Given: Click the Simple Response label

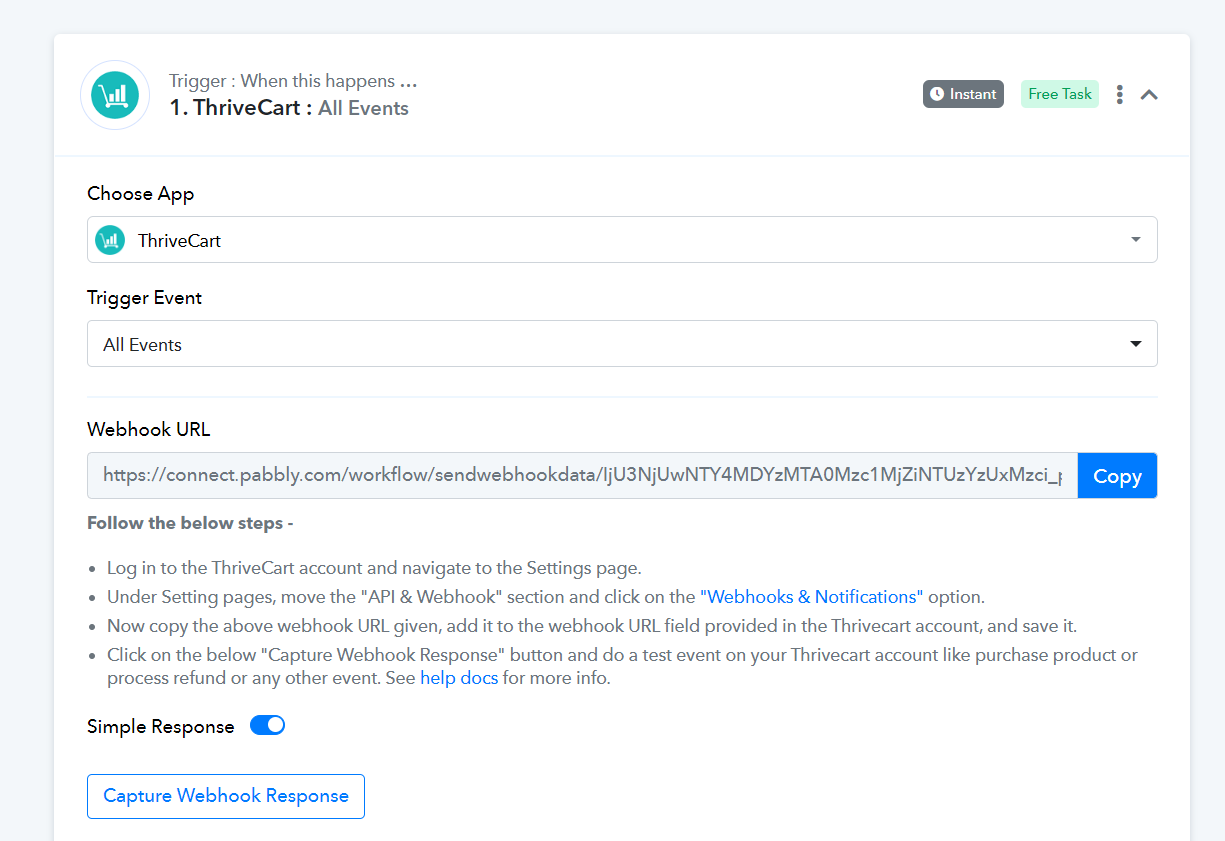Looking at the screenshot, I should click(161, 727).
